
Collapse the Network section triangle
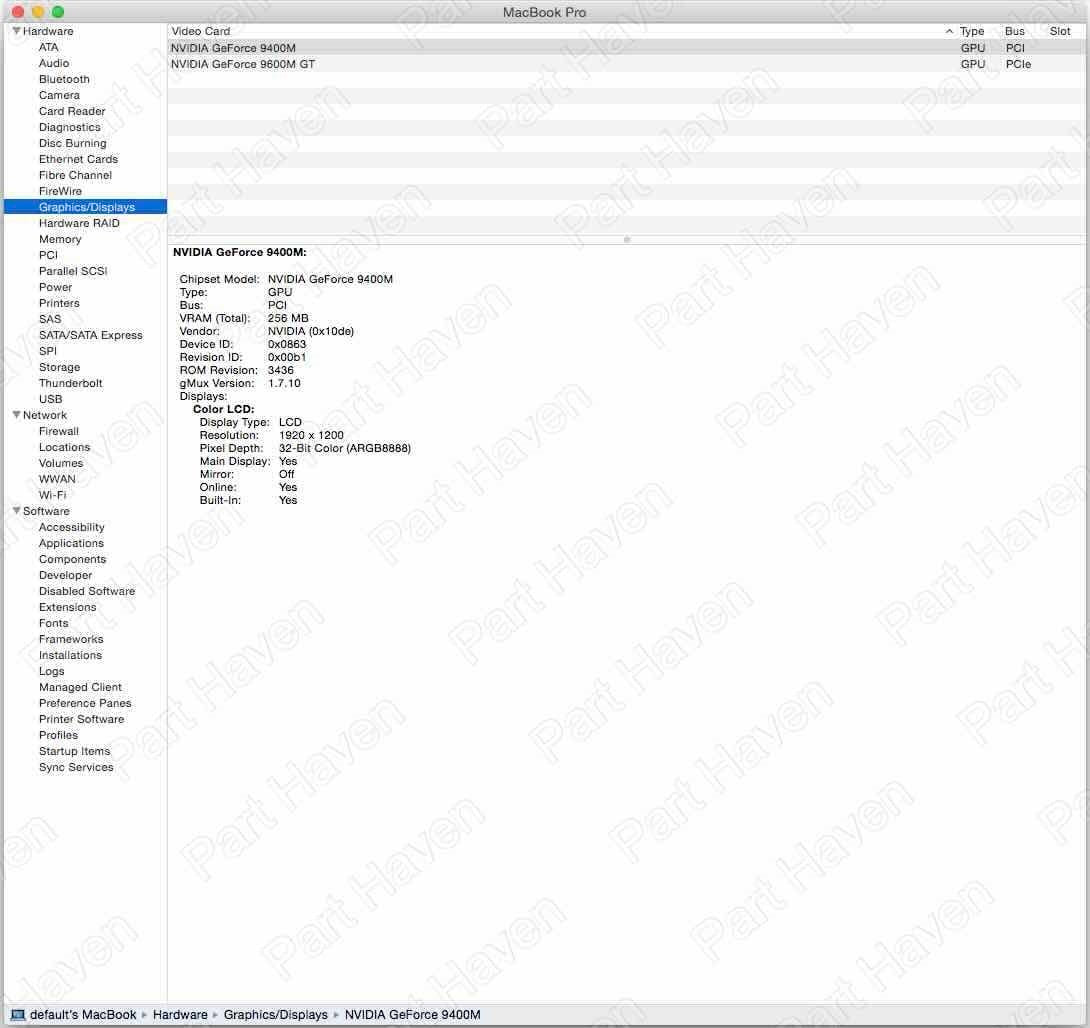pos(16,415)
